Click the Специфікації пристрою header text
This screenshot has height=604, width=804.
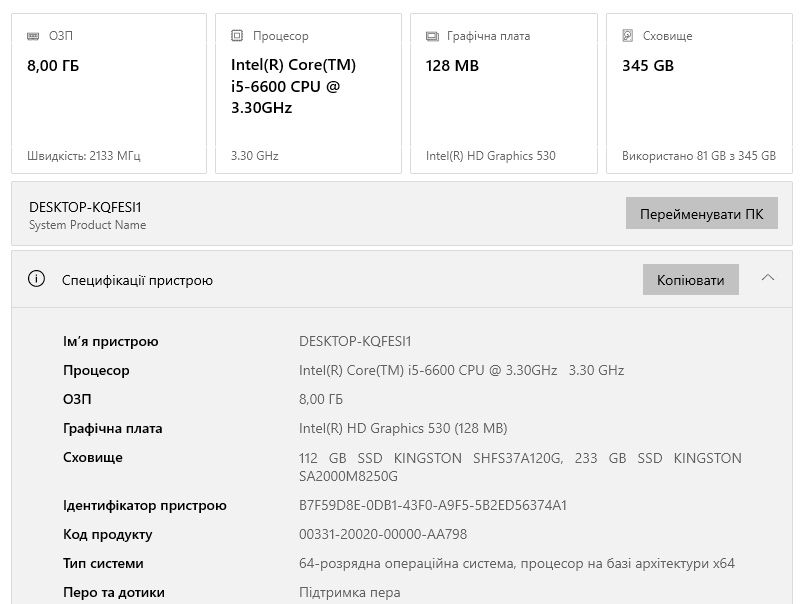tap(137, 281)
